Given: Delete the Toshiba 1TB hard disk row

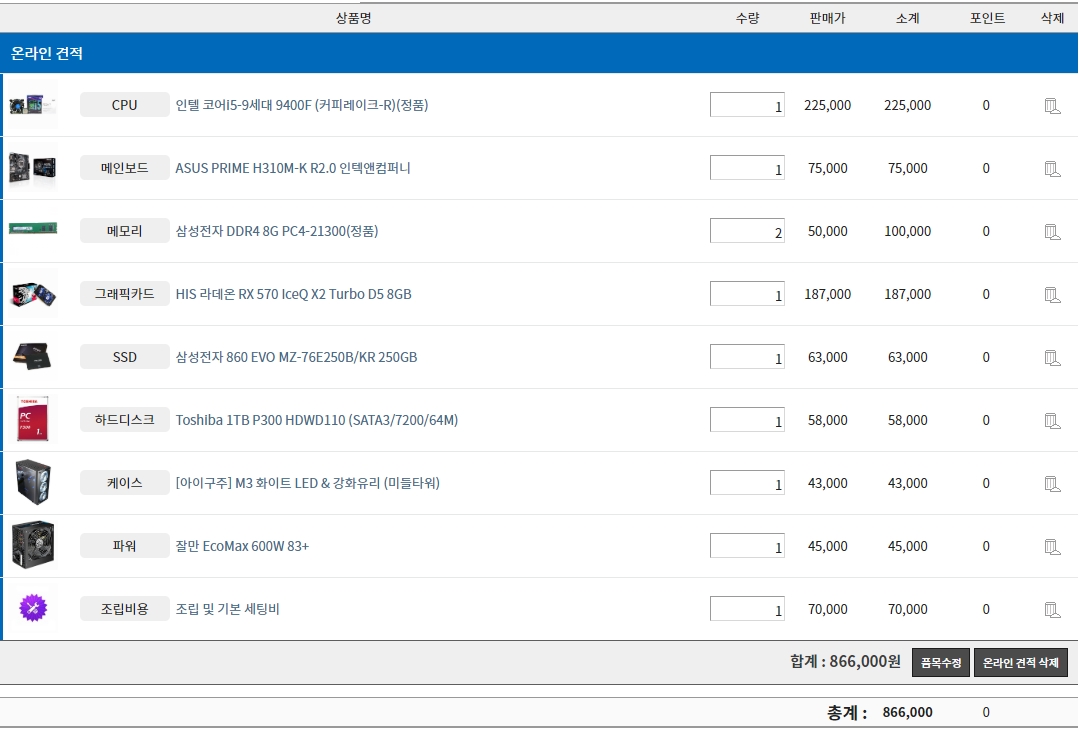Looking at the screenshot, I should pos(1052,420).
